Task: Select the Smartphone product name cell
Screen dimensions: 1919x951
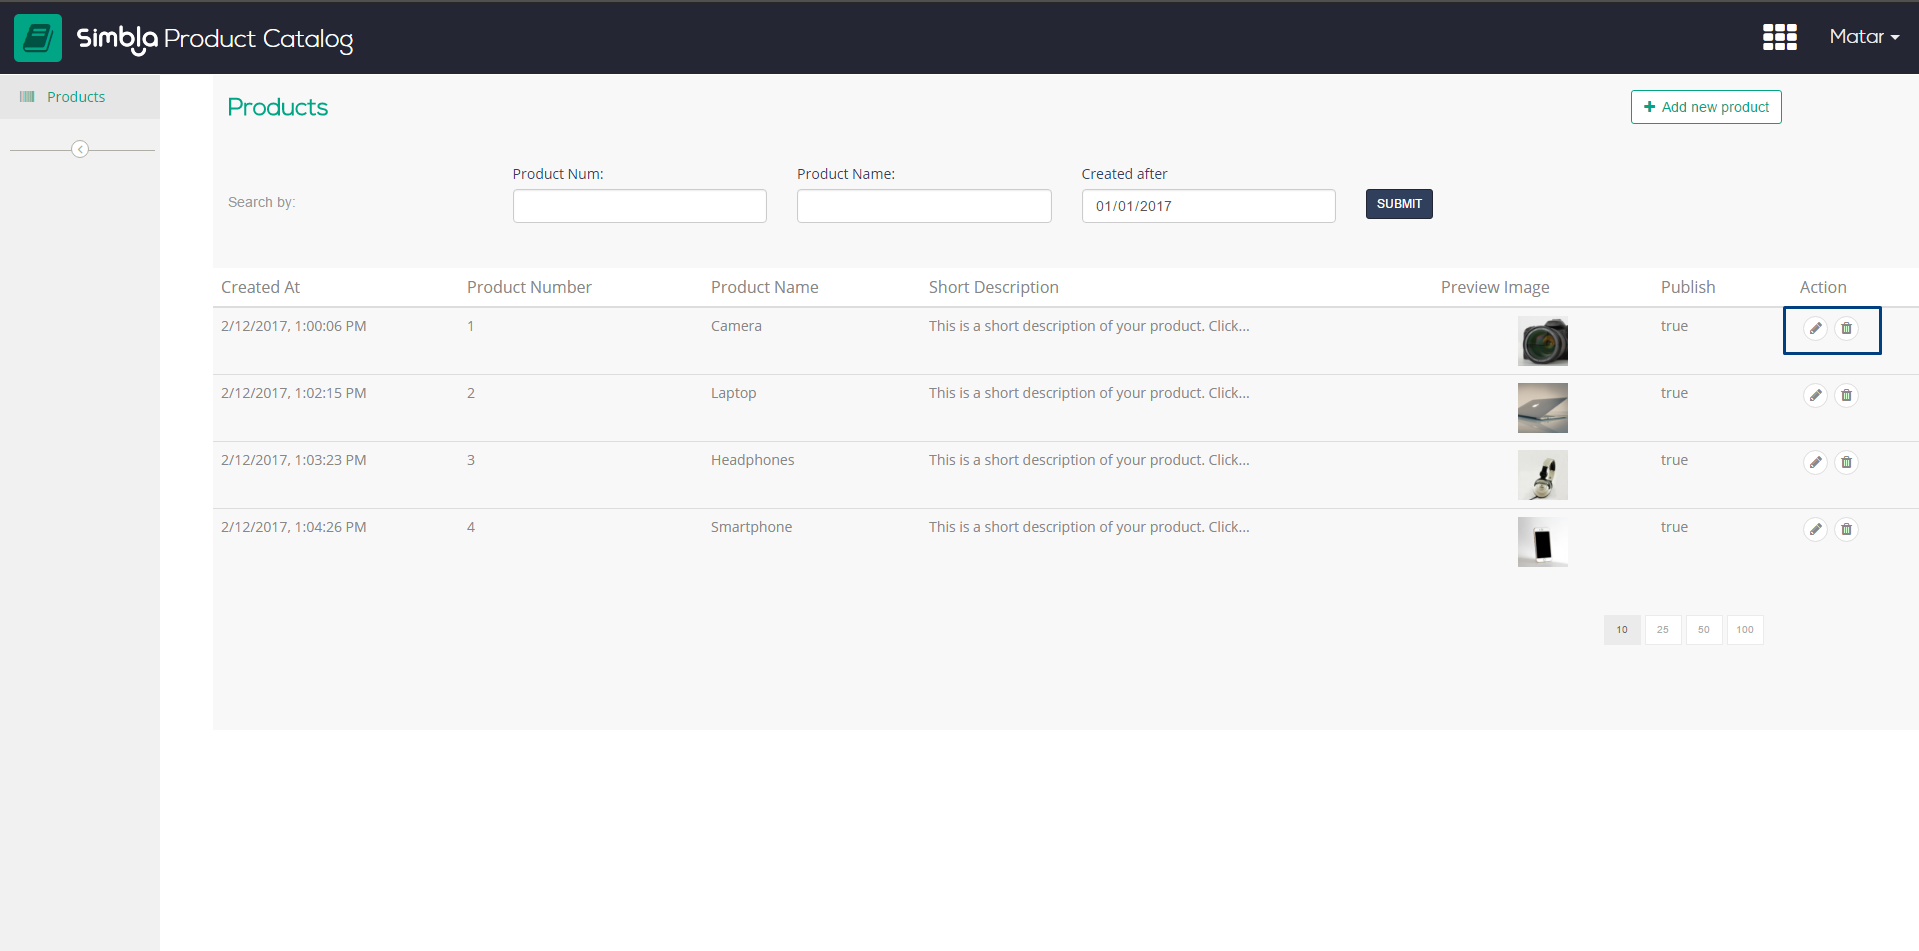Action: point(751,527)
